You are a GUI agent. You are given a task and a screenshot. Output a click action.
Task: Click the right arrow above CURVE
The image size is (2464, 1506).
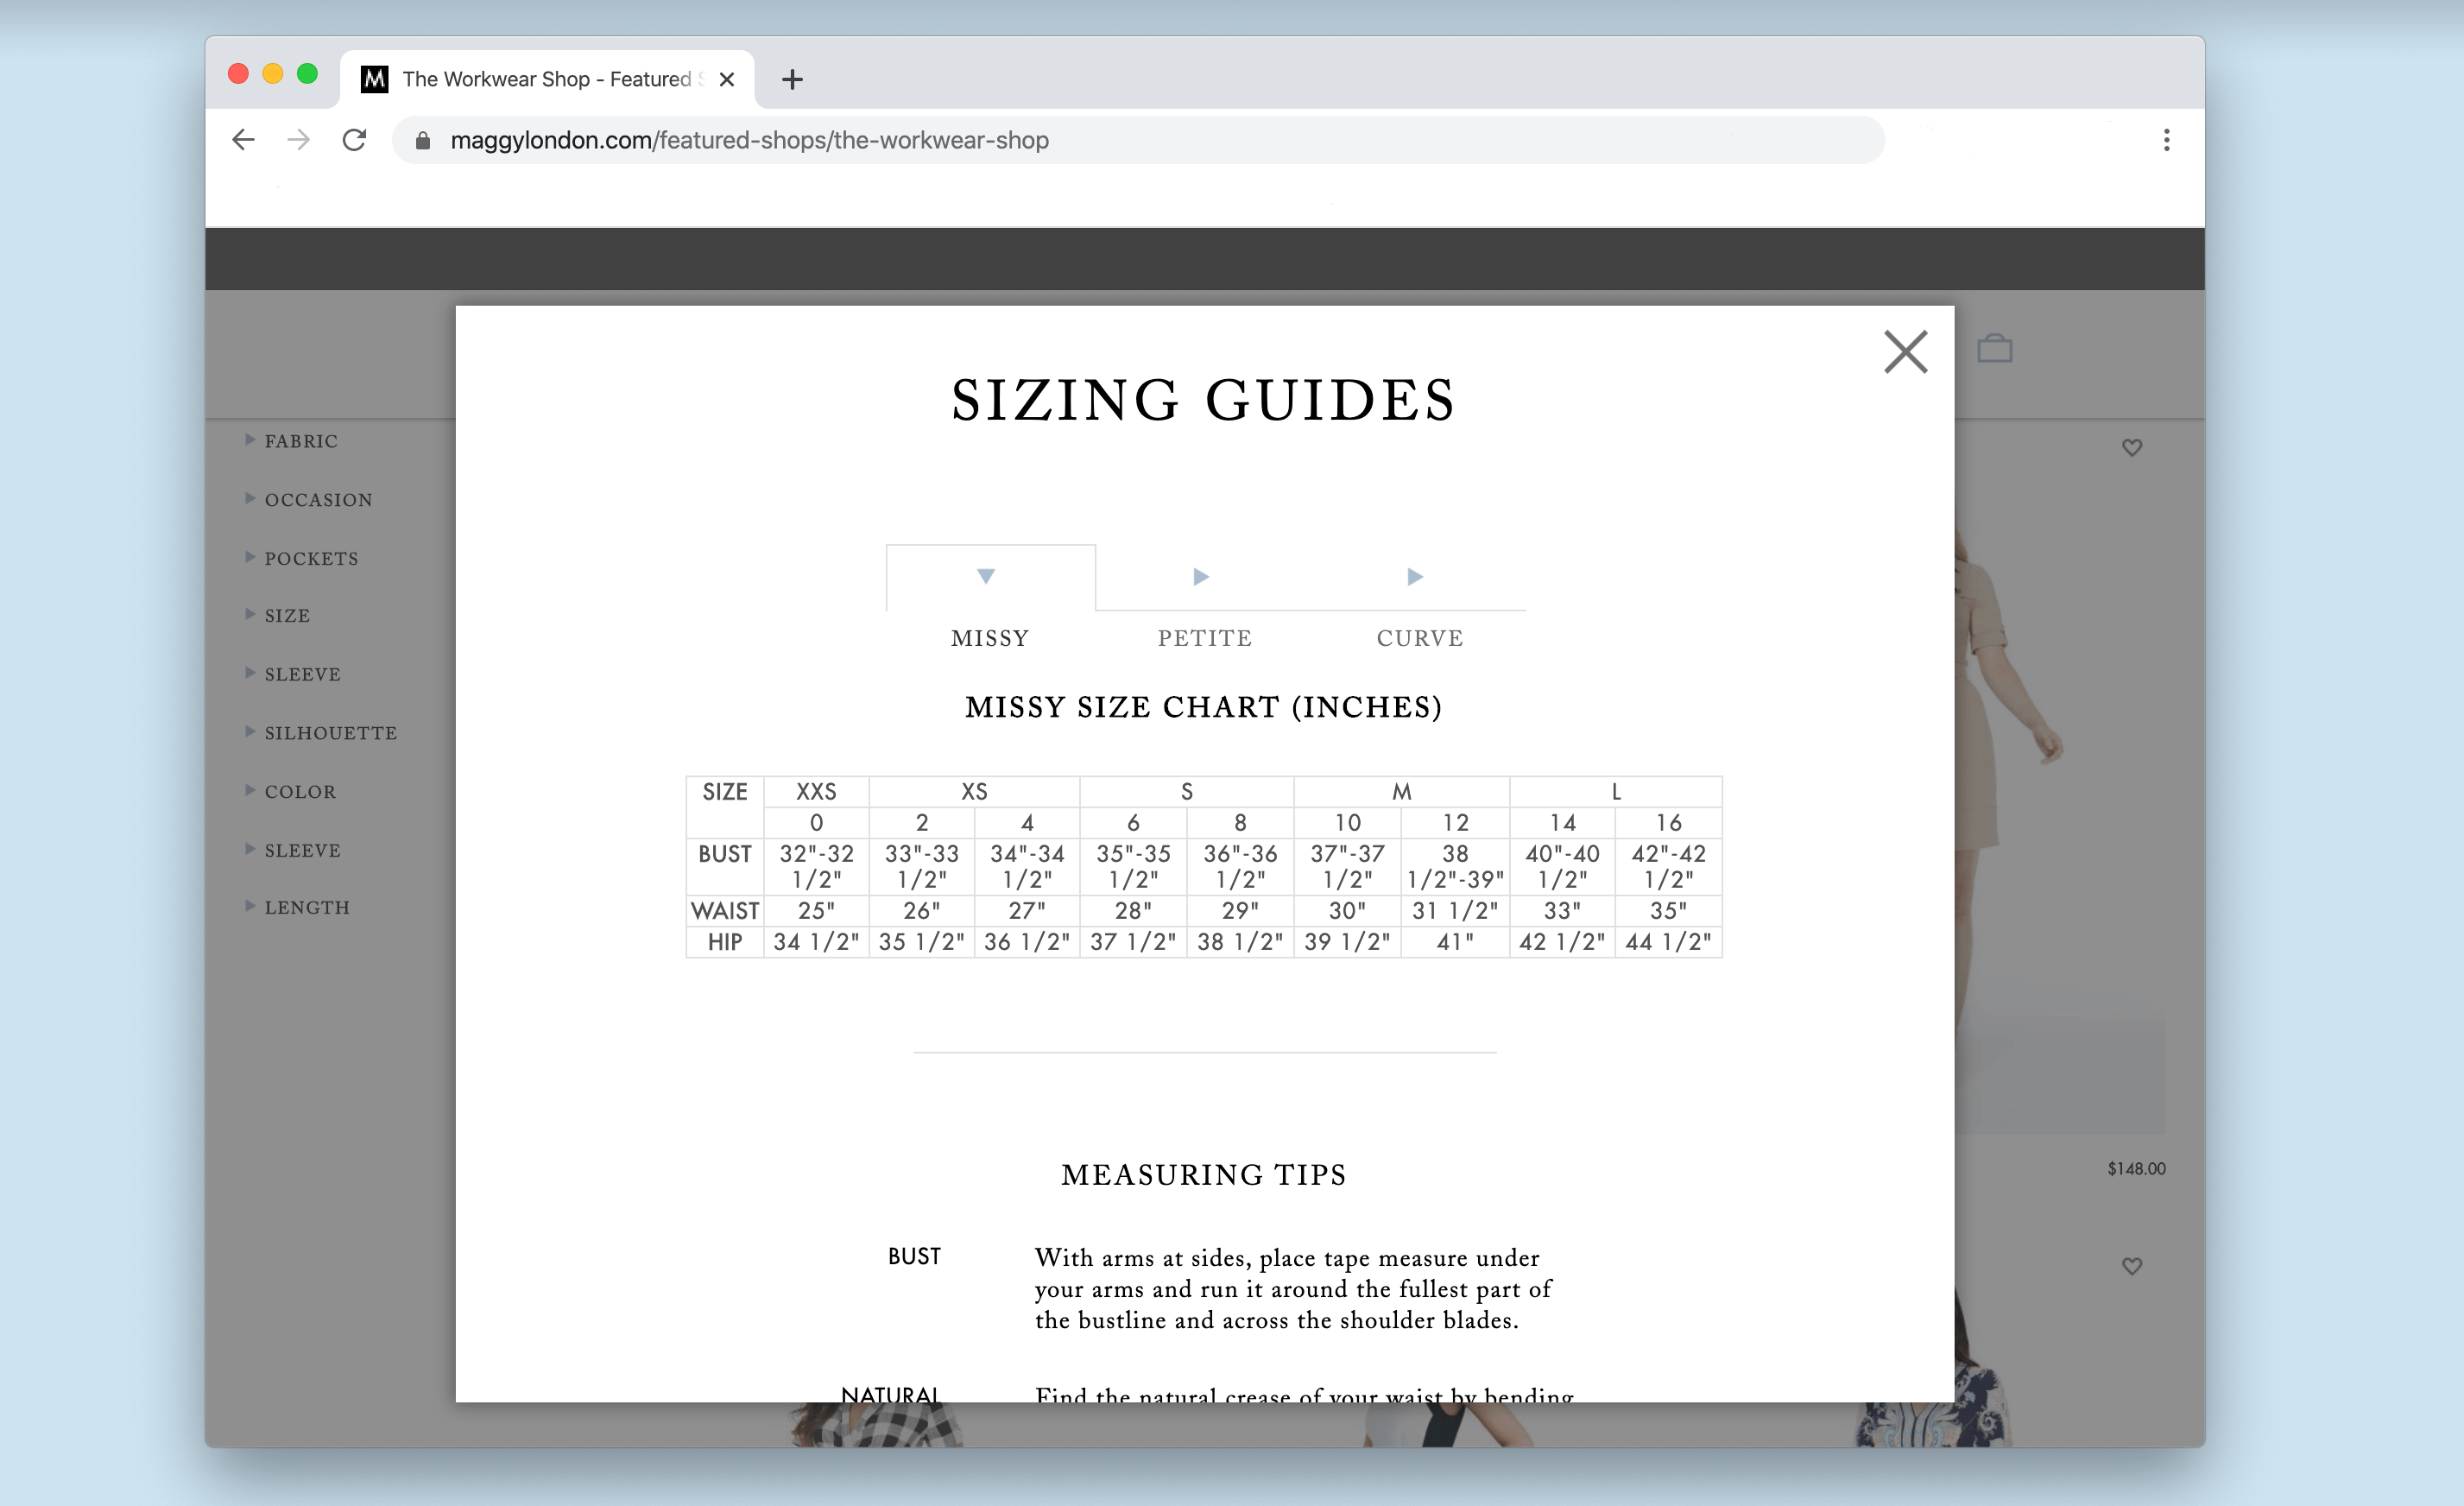pos(1415,576)
